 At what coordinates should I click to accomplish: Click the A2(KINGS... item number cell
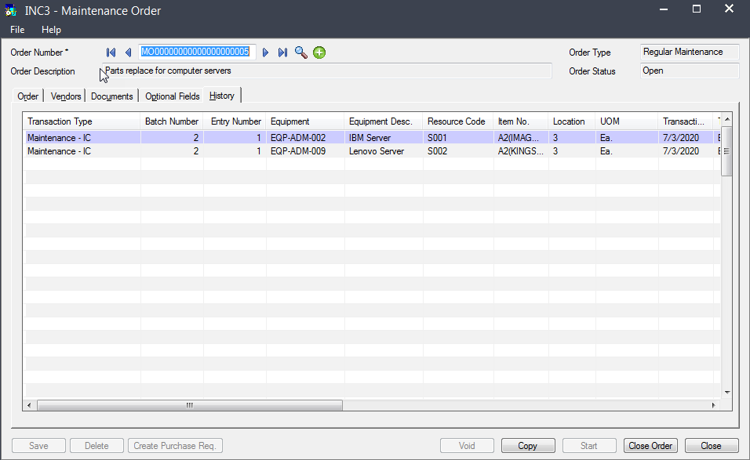[x=521, y=151]
